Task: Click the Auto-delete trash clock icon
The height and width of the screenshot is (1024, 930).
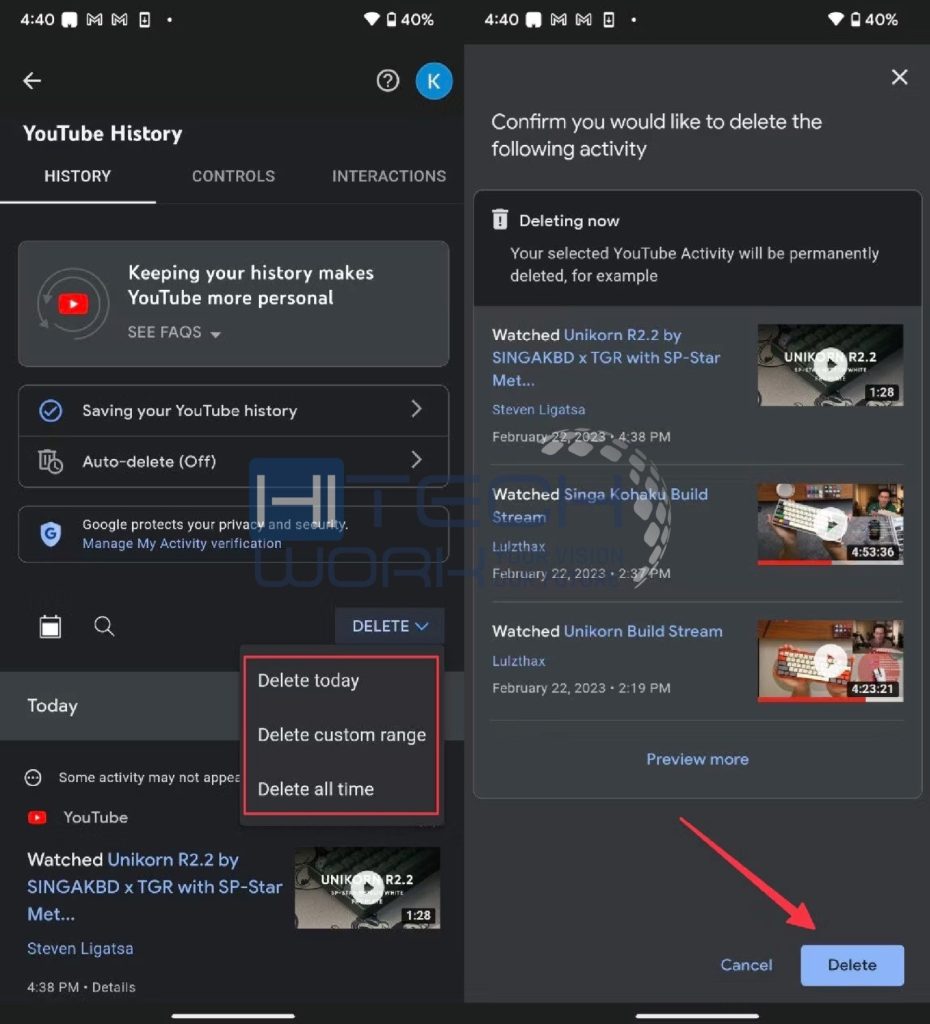Action: 50,461
